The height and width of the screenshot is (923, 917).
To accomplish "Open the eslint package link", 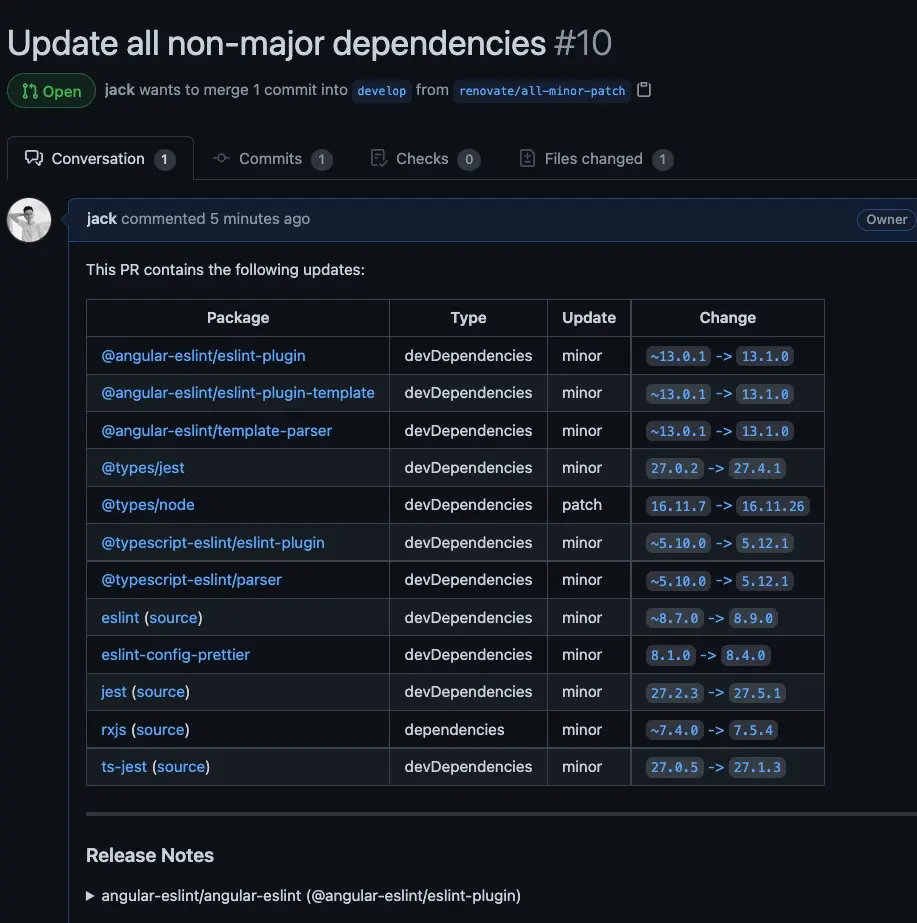I will pyautogui.click(x=120, y=617).
